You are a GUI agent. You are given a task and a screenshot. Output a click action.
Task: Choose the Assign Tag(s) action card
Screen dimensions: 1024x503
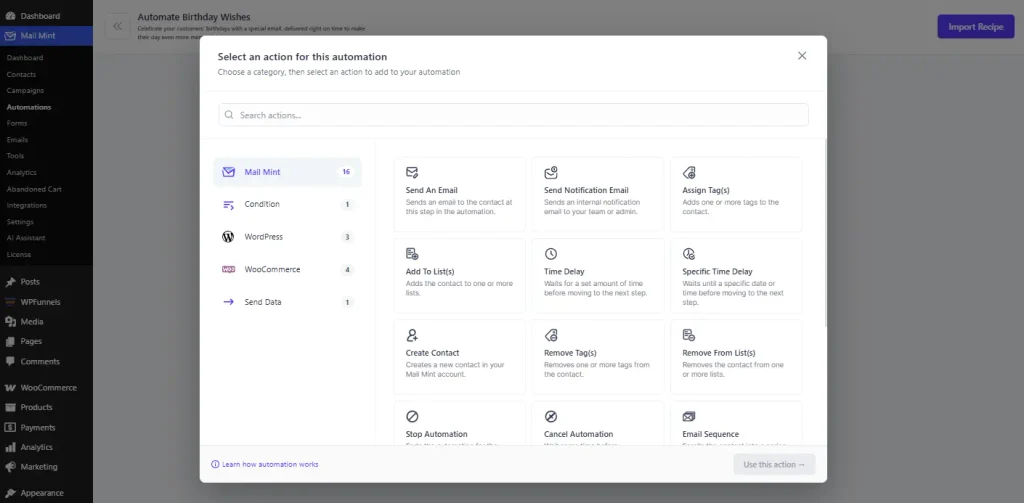coord(736,194)
